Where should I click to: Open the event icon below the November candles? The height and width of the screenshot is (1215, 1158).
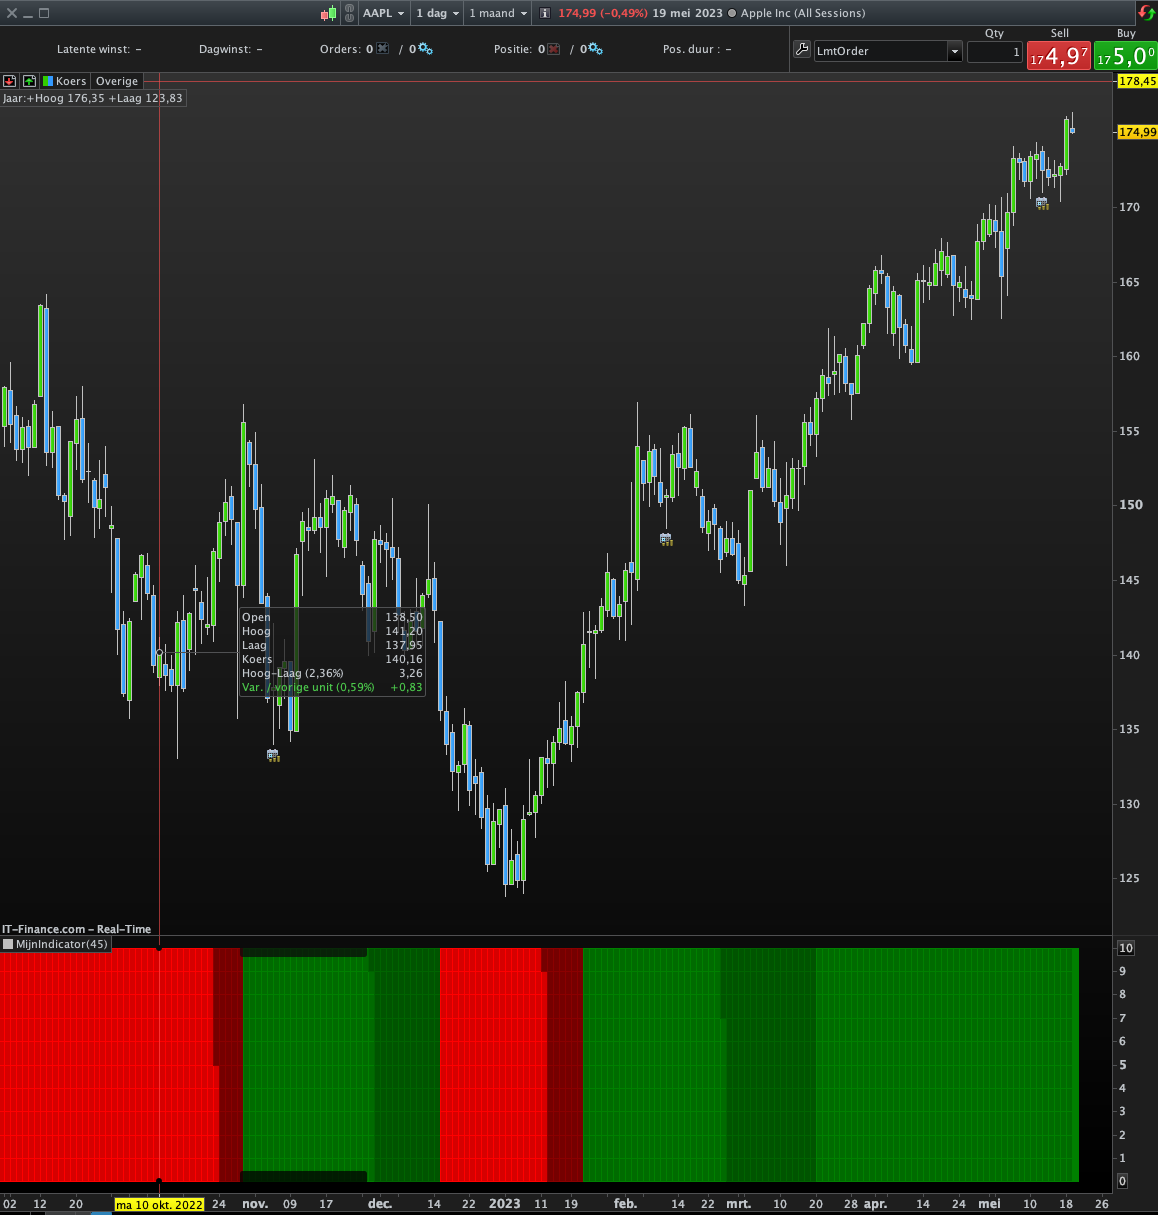(273, 755)
